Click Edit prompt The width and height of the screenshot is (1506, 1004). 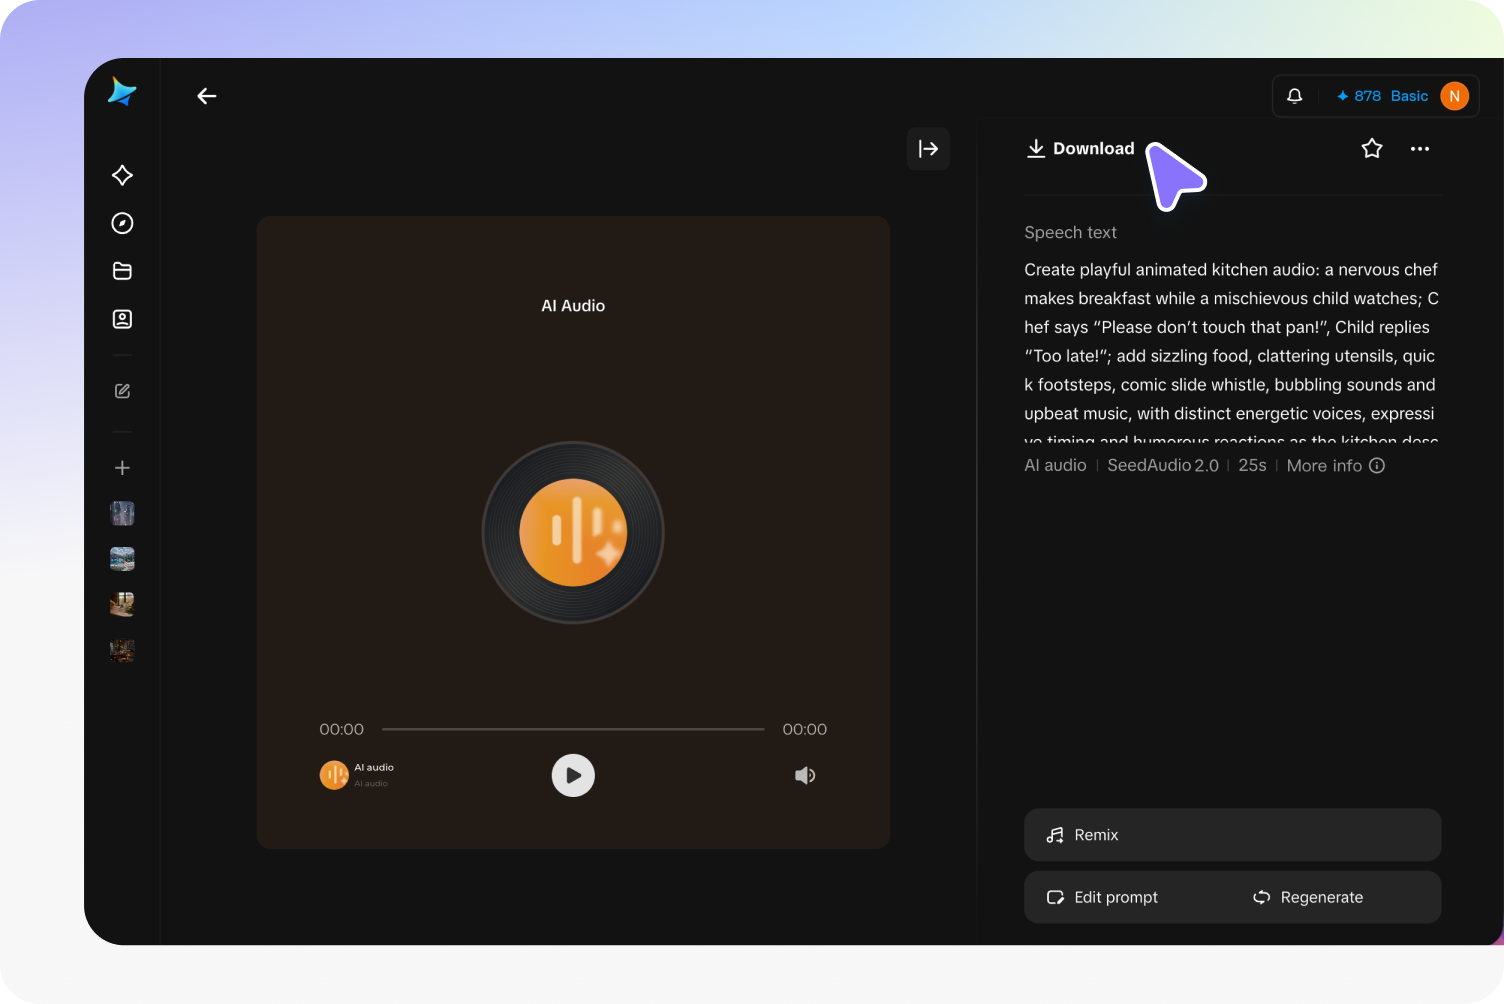[x=1103, y=897]
